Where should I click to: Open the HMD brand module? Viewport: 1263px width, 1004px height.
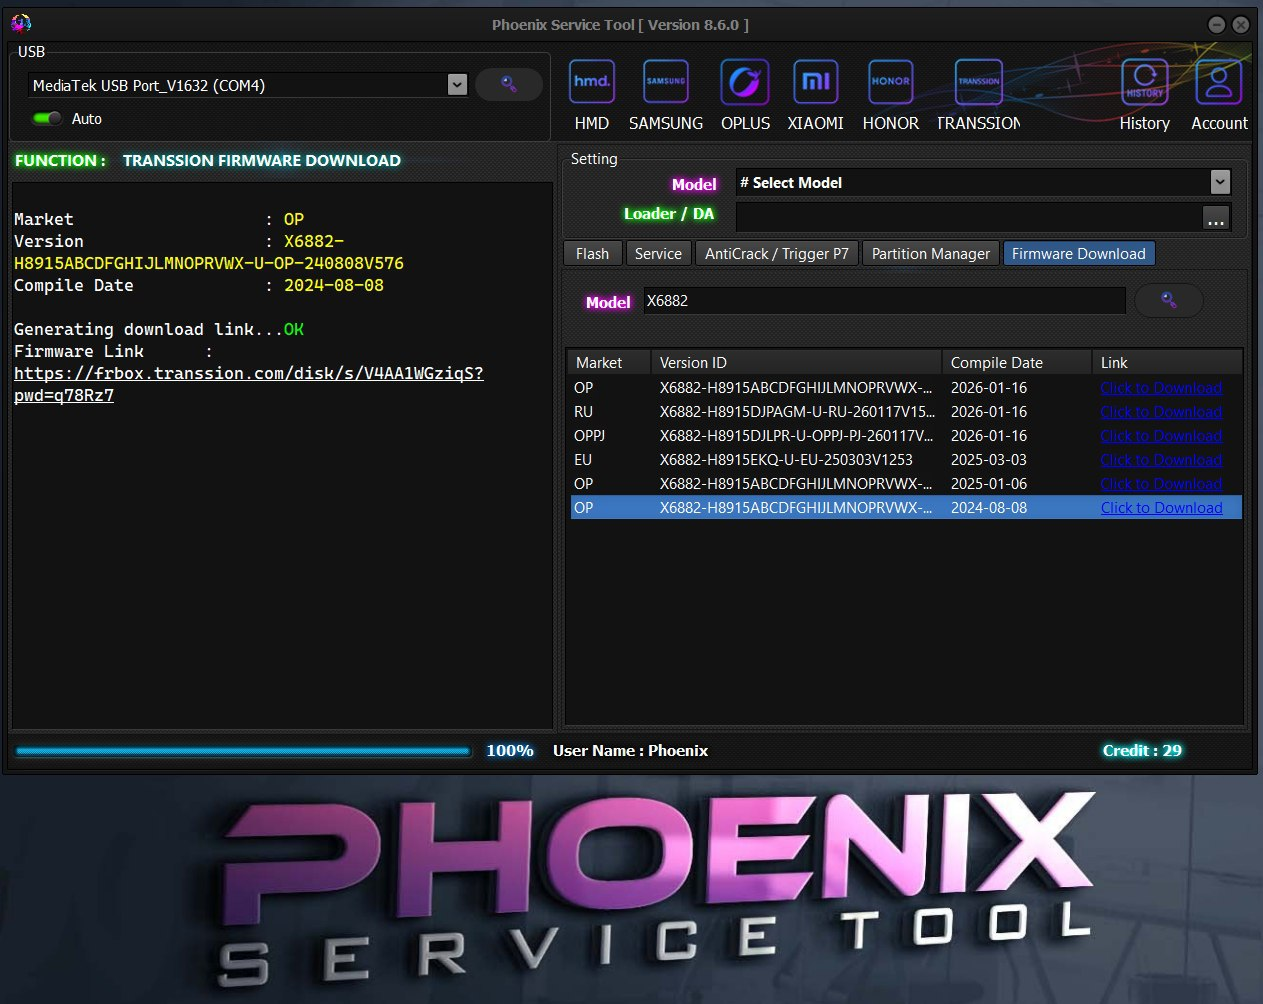click(591, 84)
